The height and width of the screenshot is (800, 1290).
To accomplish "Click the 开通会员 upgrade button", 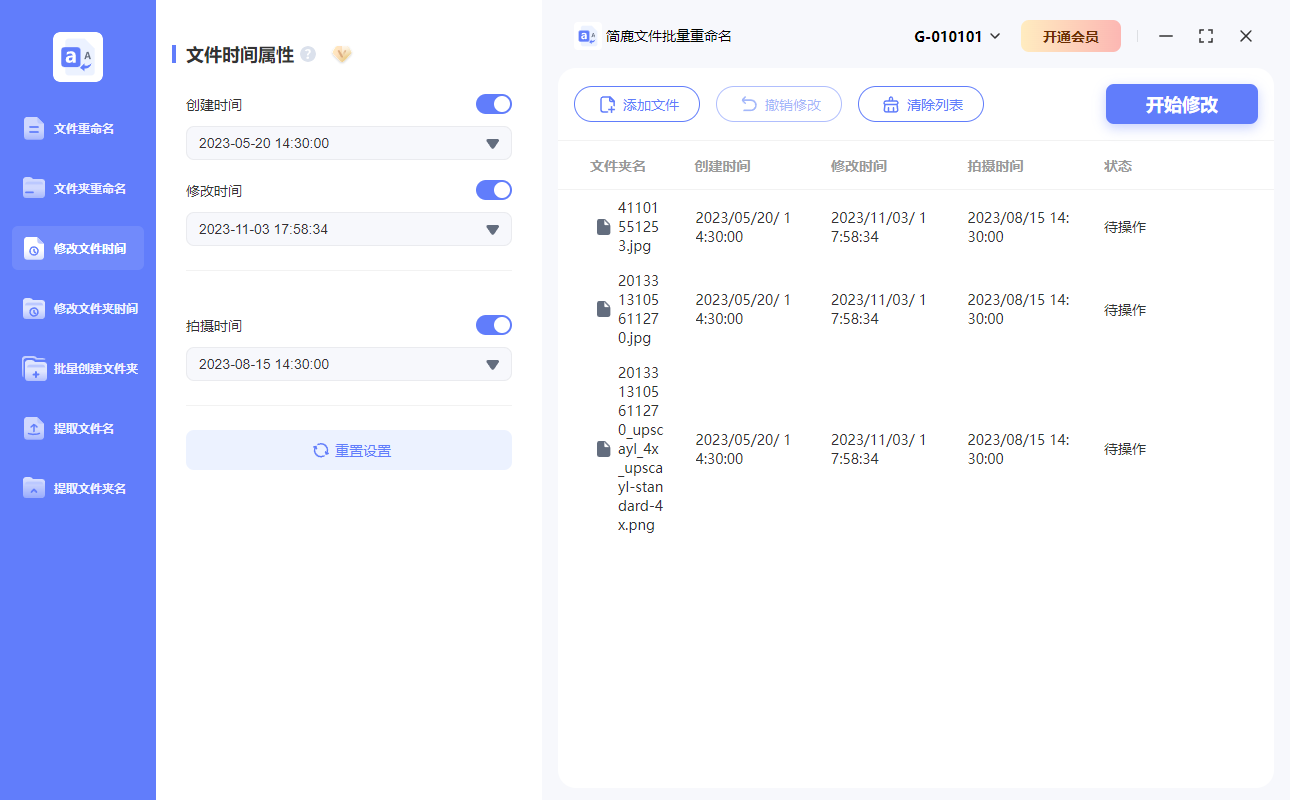I will (1071, 35).
